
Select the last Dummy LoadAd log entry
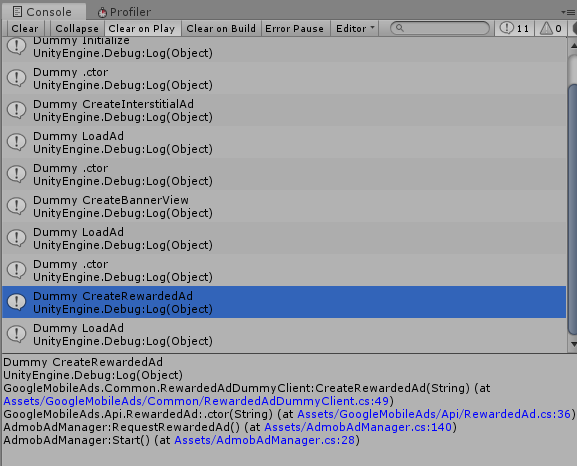point(284,334)
